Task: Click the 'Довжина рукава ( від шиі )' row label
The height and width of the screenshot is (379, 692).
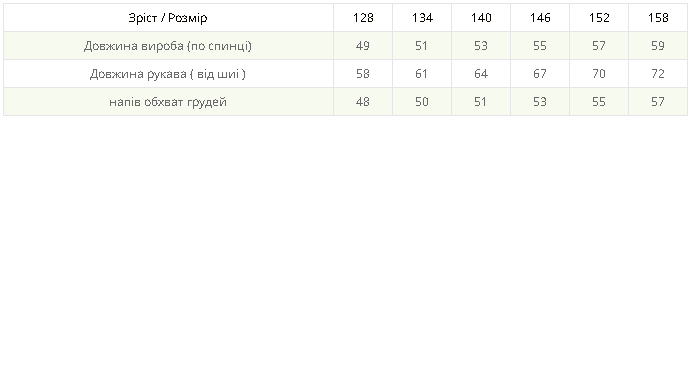Action: tap(168, 74)
